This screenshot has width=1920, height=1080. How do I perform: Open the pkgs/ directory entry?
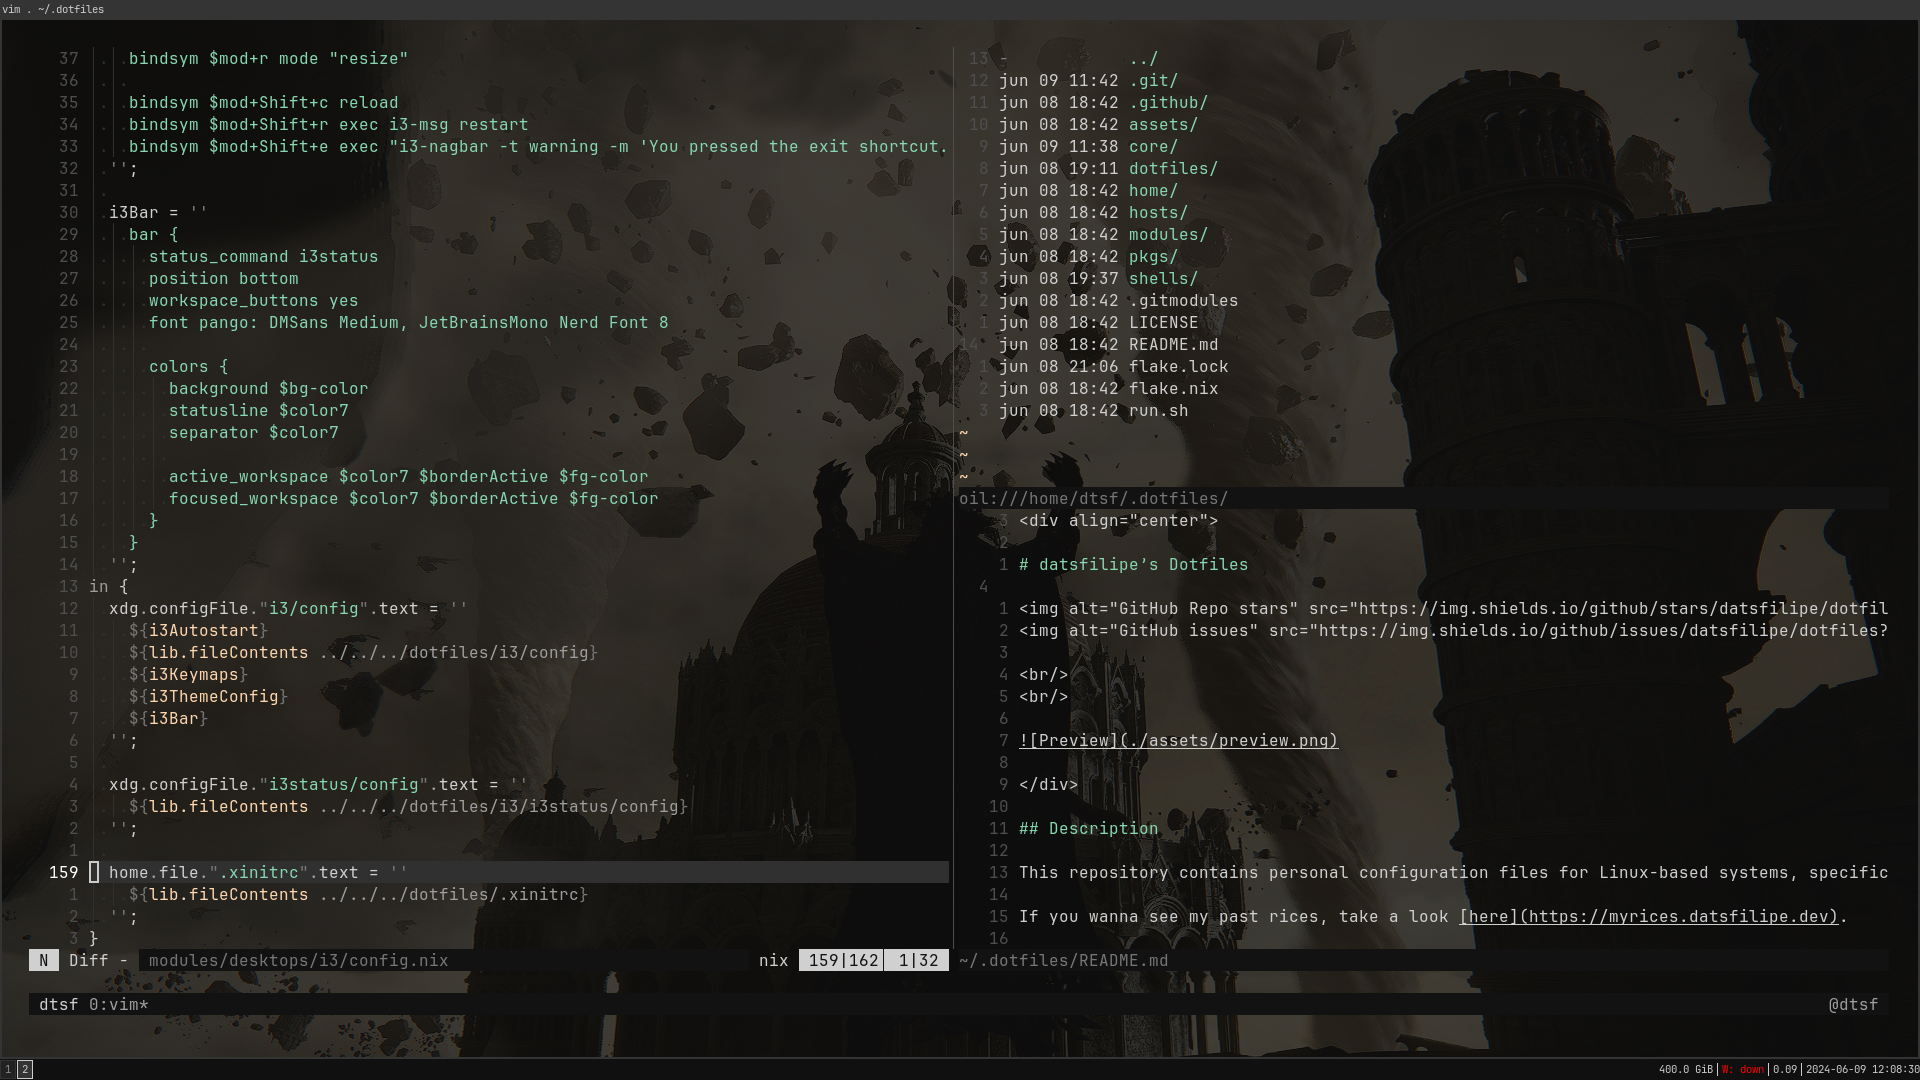pos(1153,257)
